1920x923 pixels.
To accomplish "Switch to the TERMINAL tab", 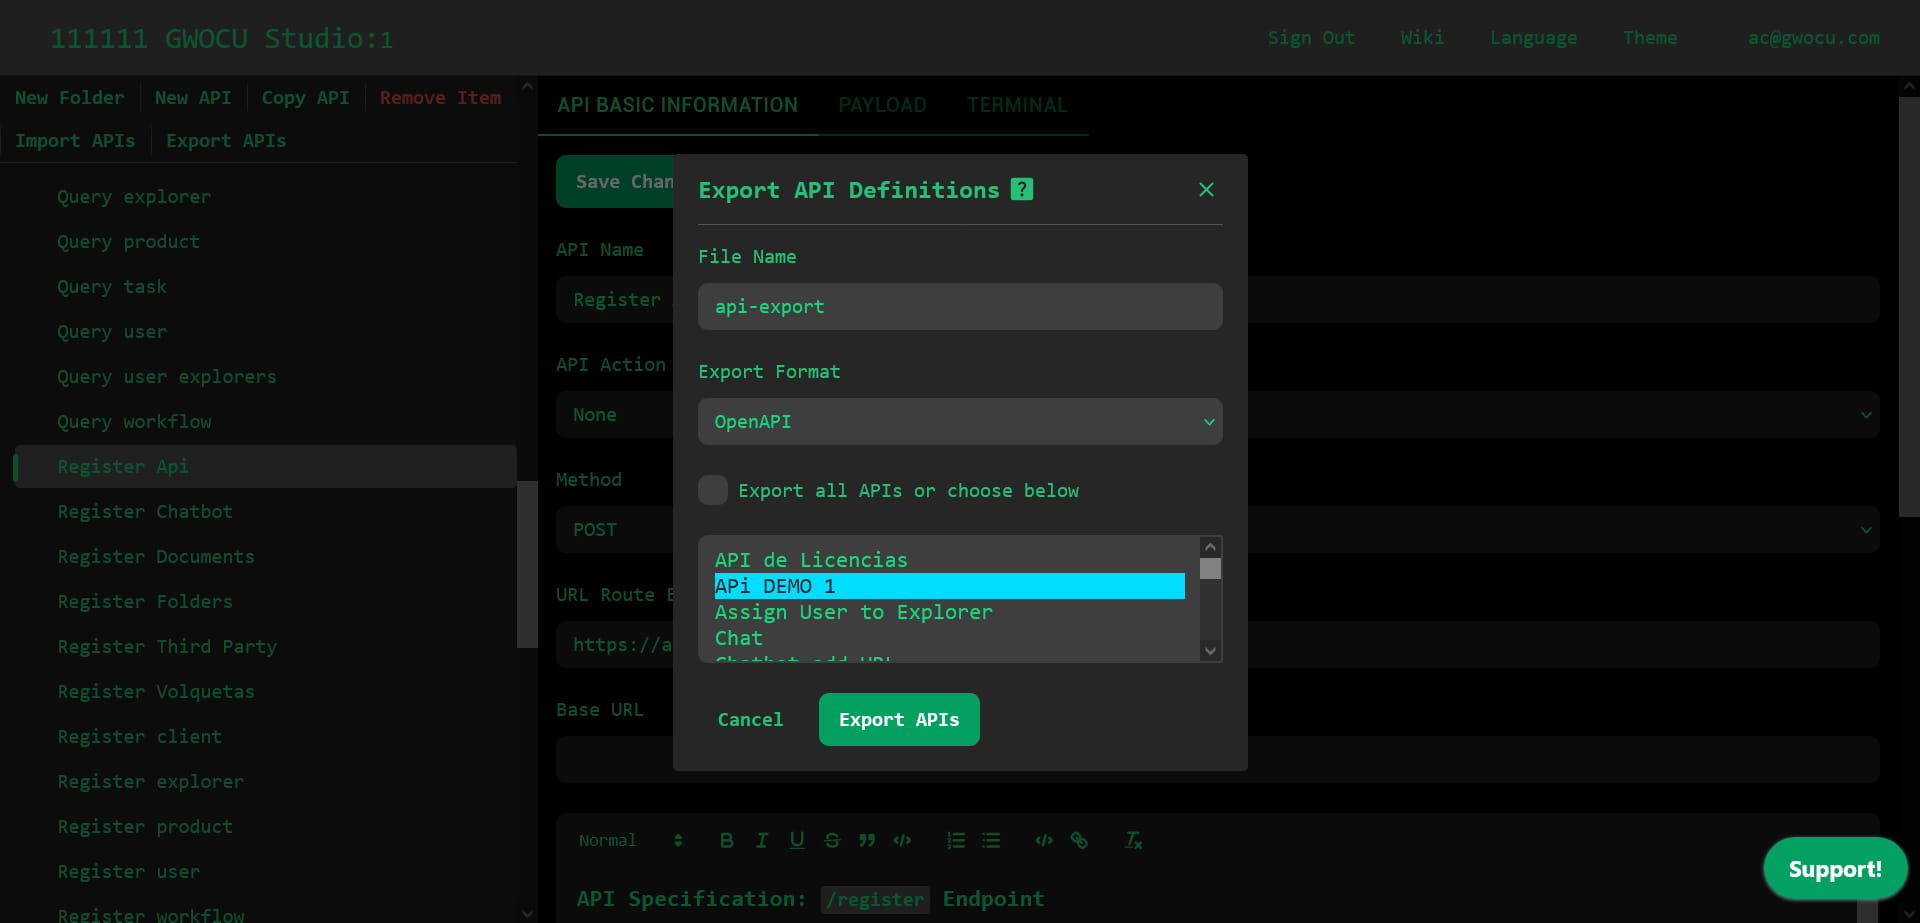I will click(1017, 105).
